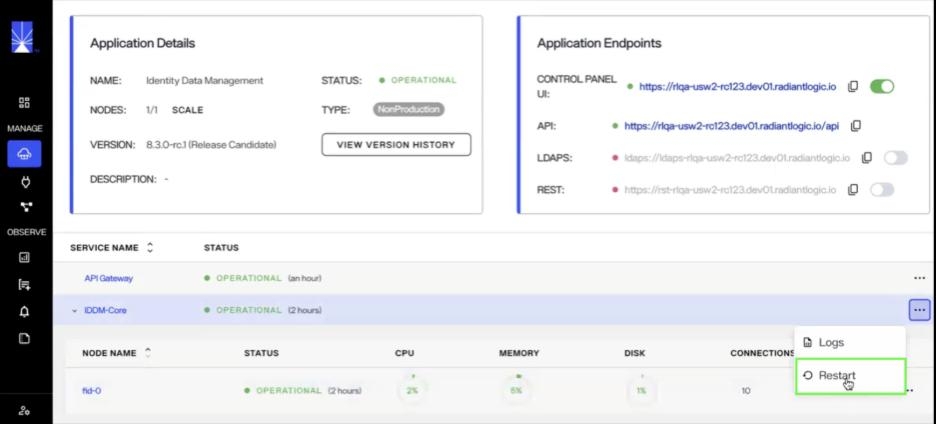The image size is (936, 424).
Task: Open the IDDM-Core service link
Action: click(105, 311)
